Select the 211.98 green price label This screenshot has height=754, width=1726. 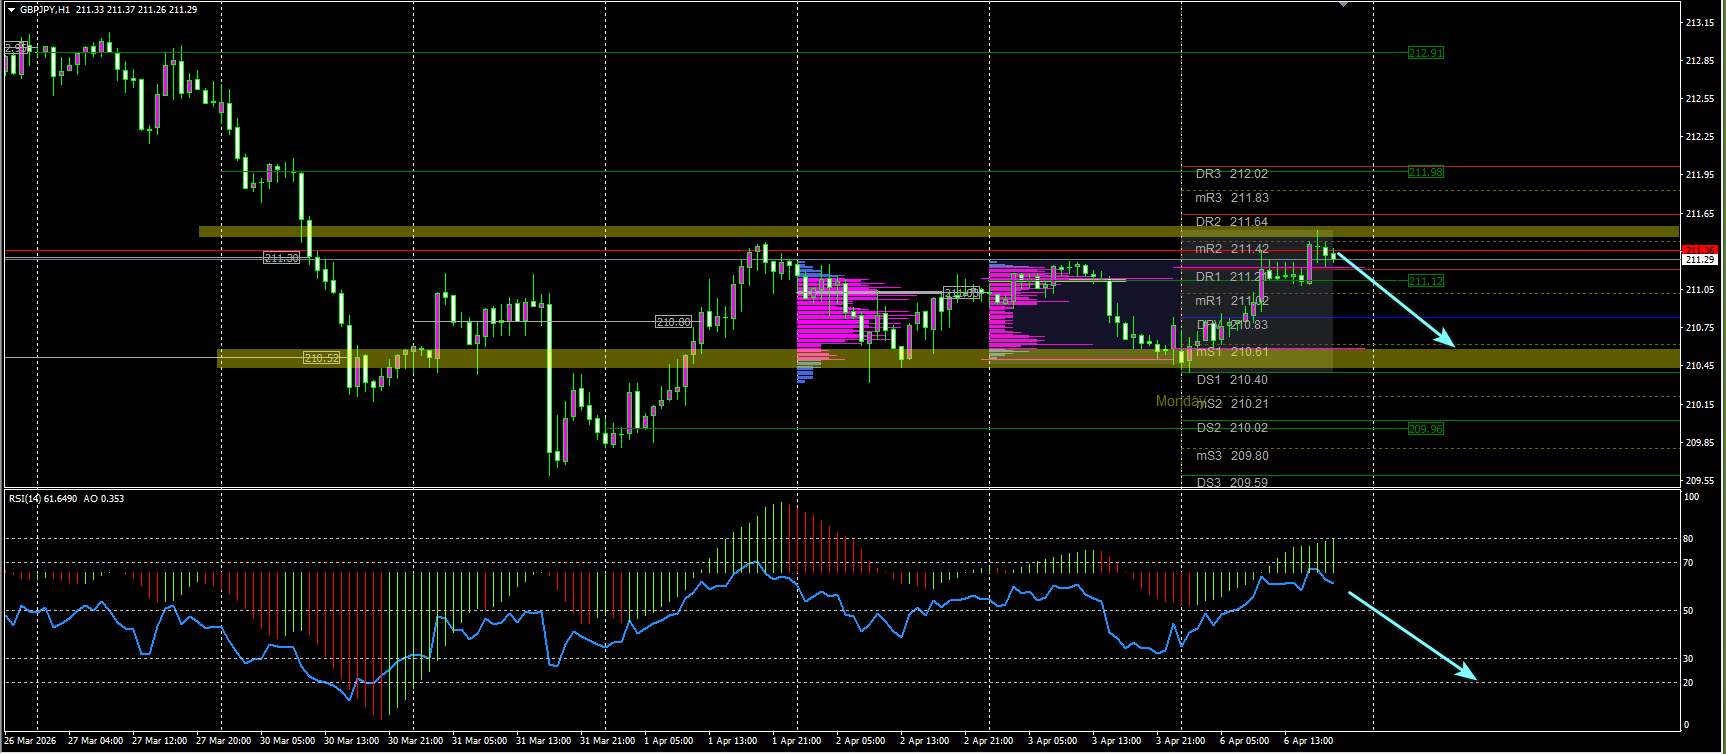pos(1425,172)
